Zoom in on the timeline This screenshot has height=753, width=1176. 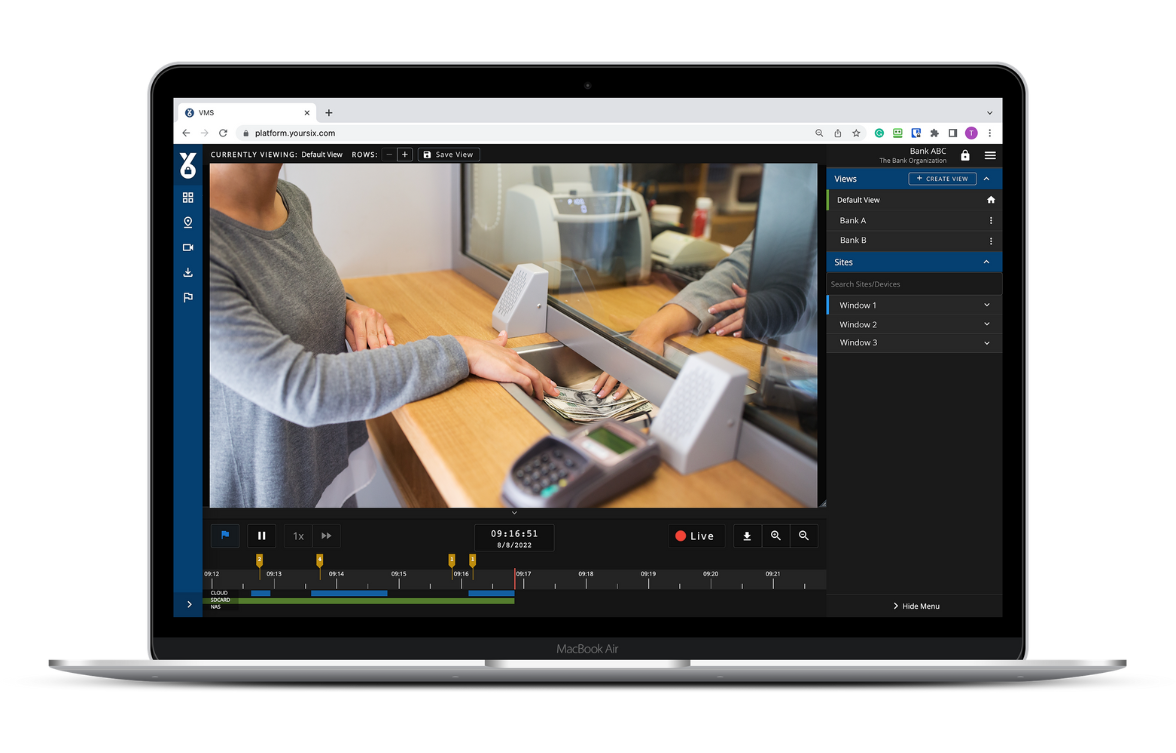pos(775,536)
